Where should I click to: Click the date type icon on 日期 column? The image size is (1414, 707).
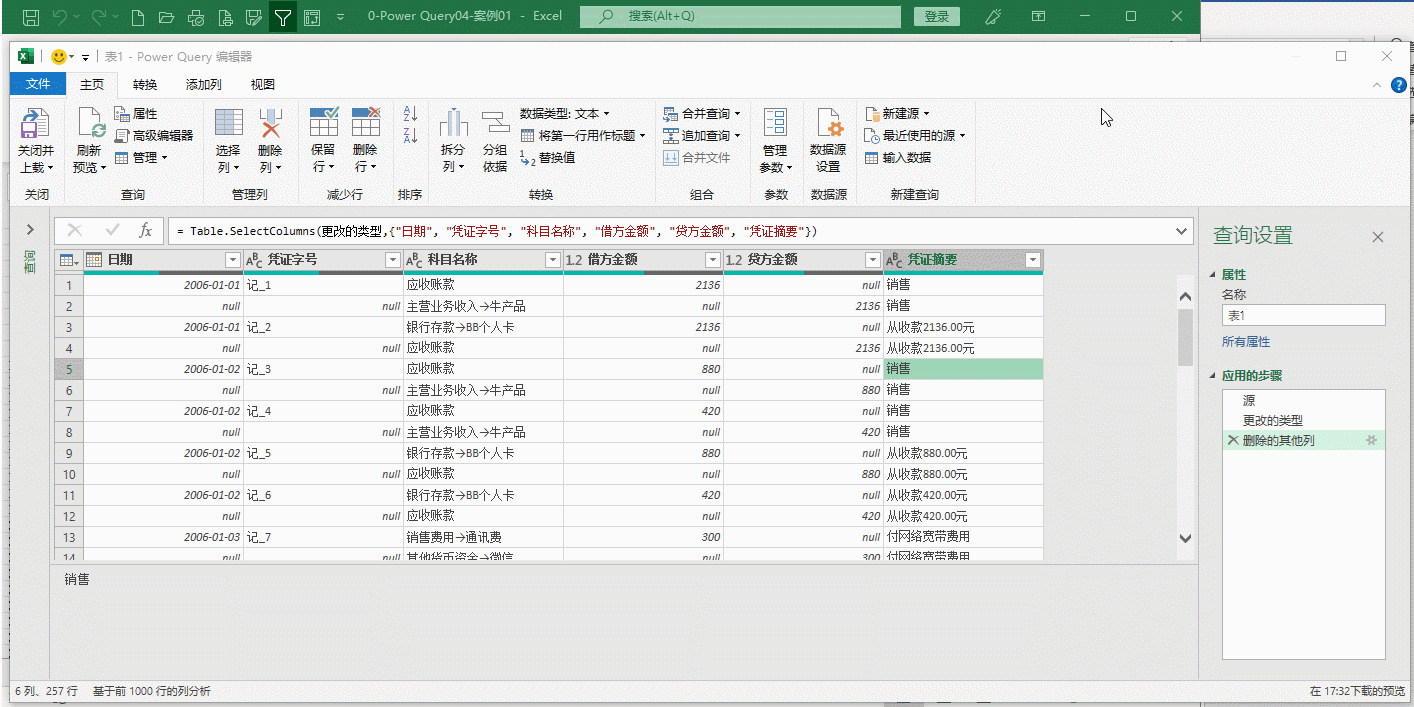[95, 260]
